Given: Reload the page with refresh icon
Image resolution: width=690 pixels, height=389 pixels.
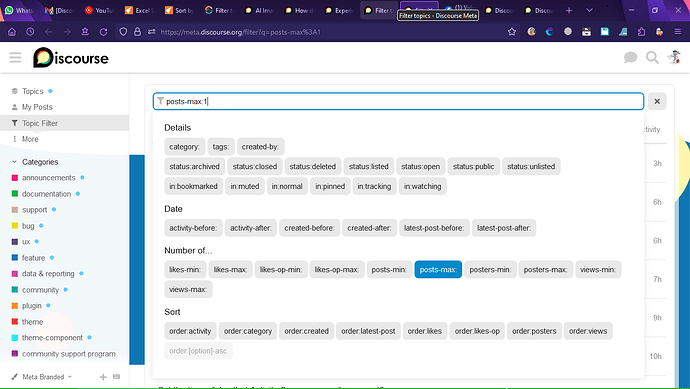Looking at the screenshot, I should tap(103, 32).
